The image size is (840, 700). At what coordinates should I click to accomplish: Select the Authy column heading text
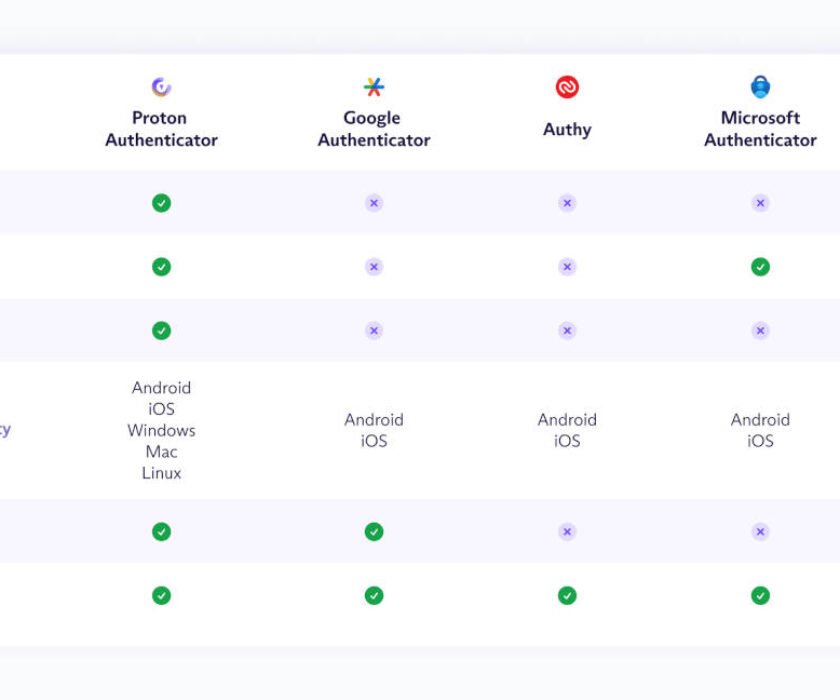coord(567,129)
